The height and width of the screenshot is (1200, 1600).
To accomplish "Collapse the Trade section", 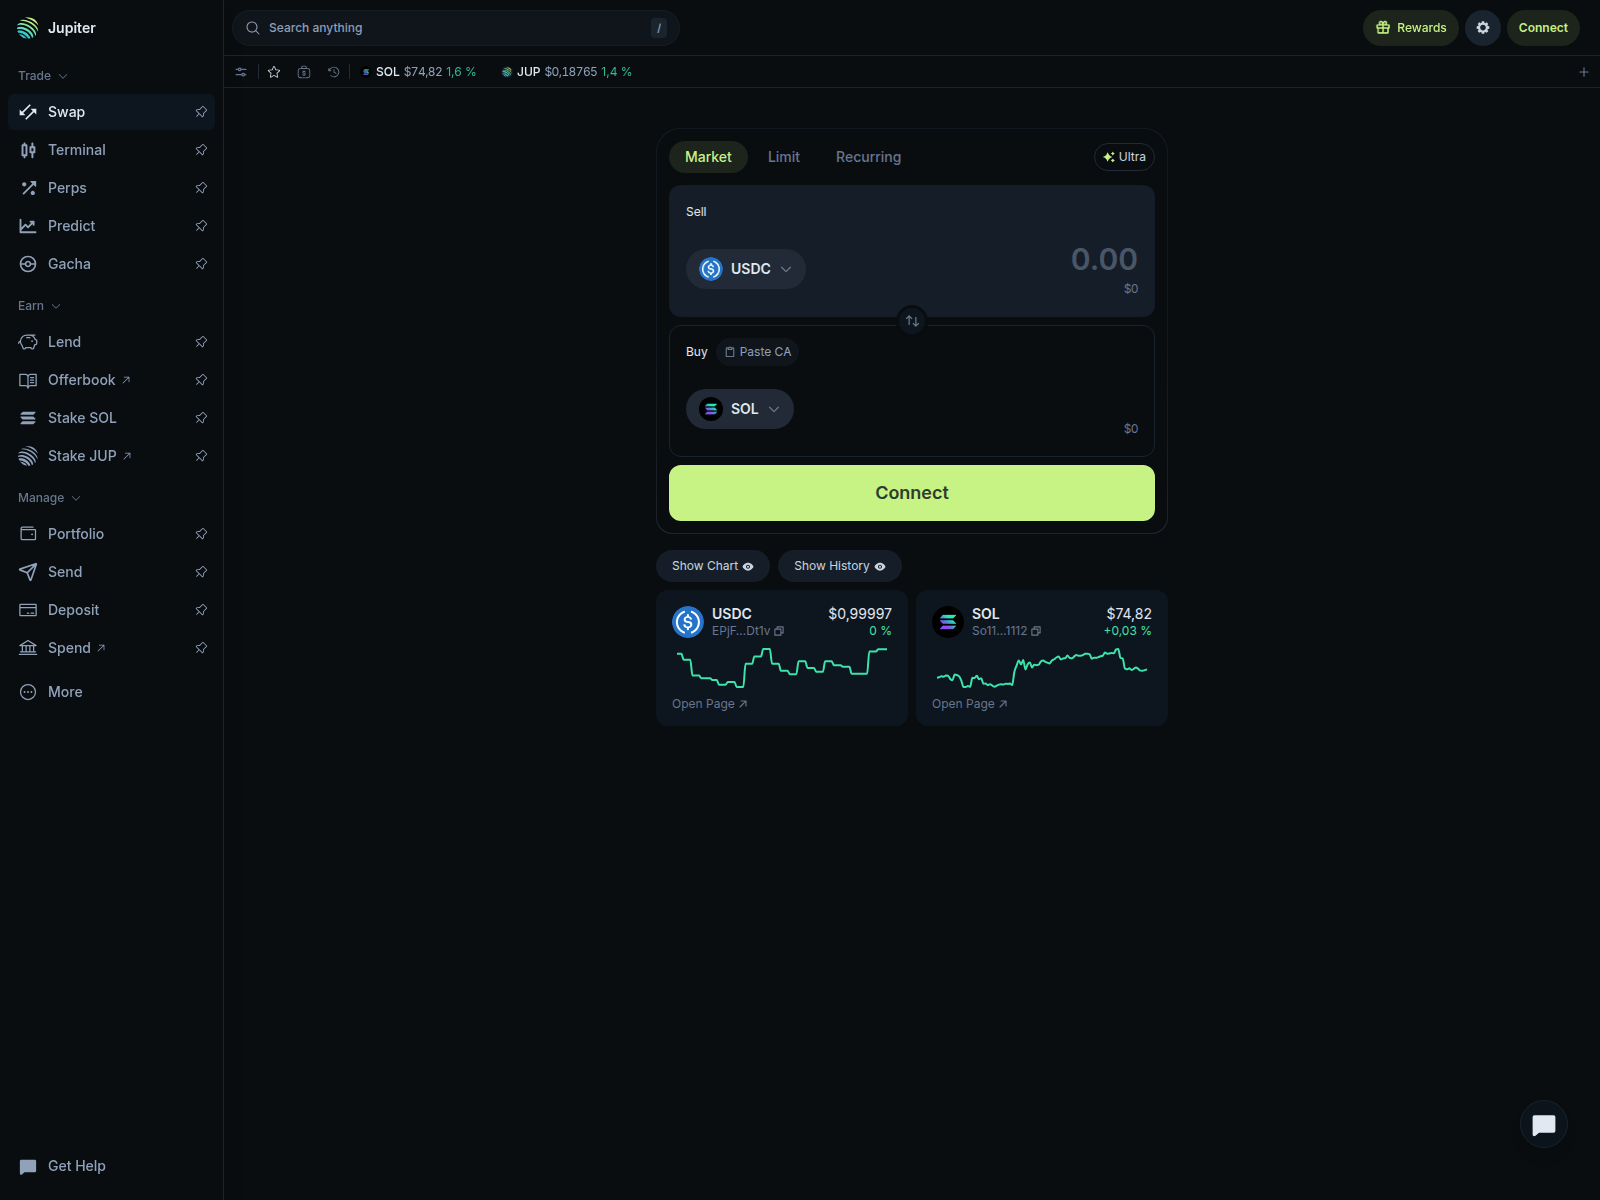I will tap(43, 76).
